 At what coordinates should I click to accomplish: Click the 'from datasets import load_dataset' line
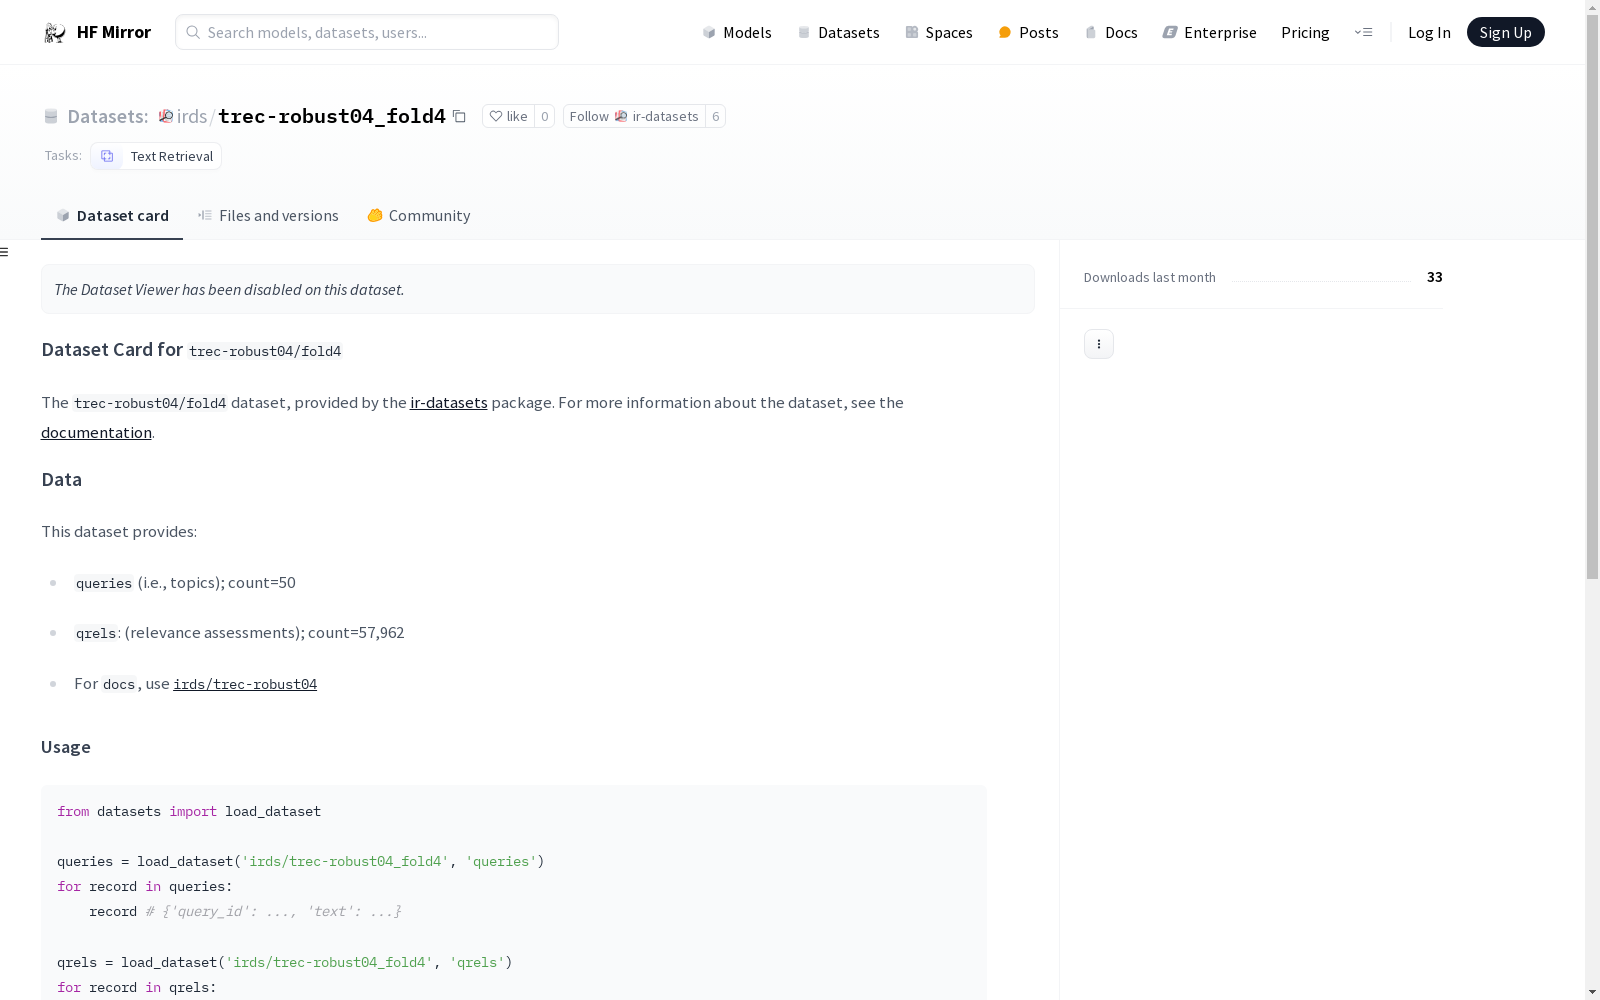tap(189, 811)
